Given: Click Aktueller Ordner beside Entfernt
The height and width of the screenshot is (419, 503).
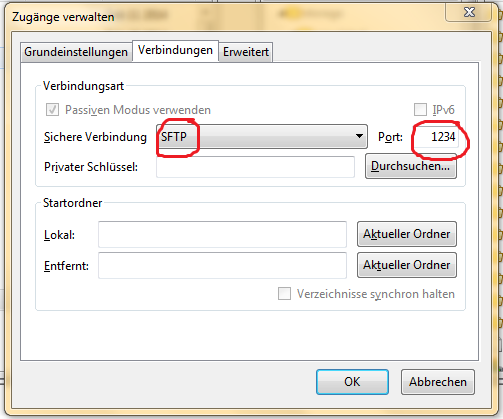Looking at the screenshot, I should (x=407, y=265).
